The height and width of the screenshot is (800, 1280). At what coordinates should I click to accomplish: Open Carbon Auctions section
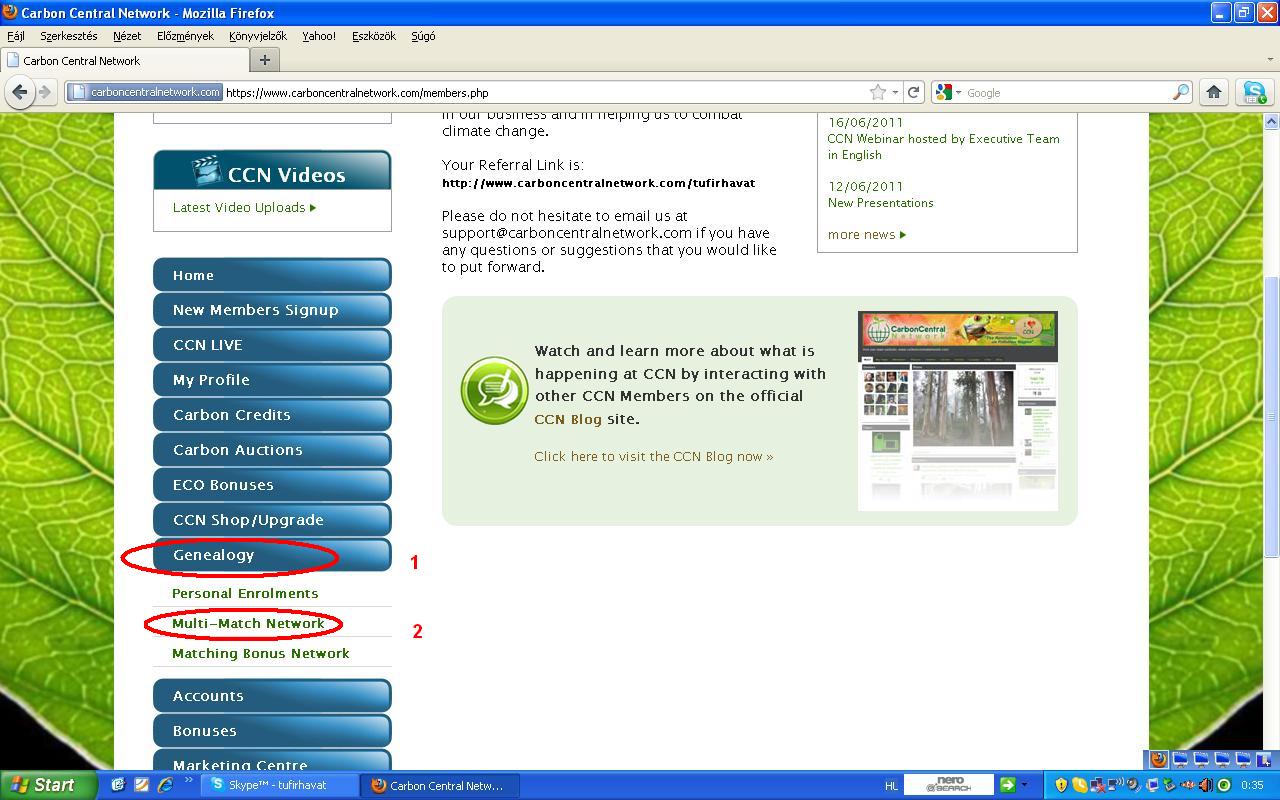point(272,450)
